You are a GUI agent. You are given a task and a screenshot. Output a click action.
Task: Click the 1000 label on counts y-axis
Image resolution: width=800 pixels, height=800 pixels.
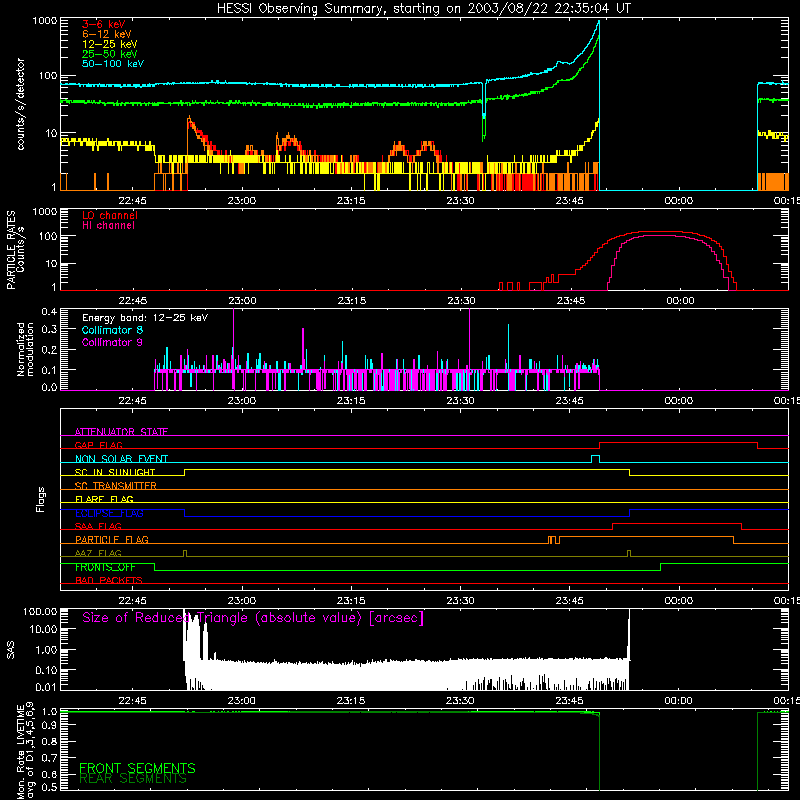click(x=44, y=21)
